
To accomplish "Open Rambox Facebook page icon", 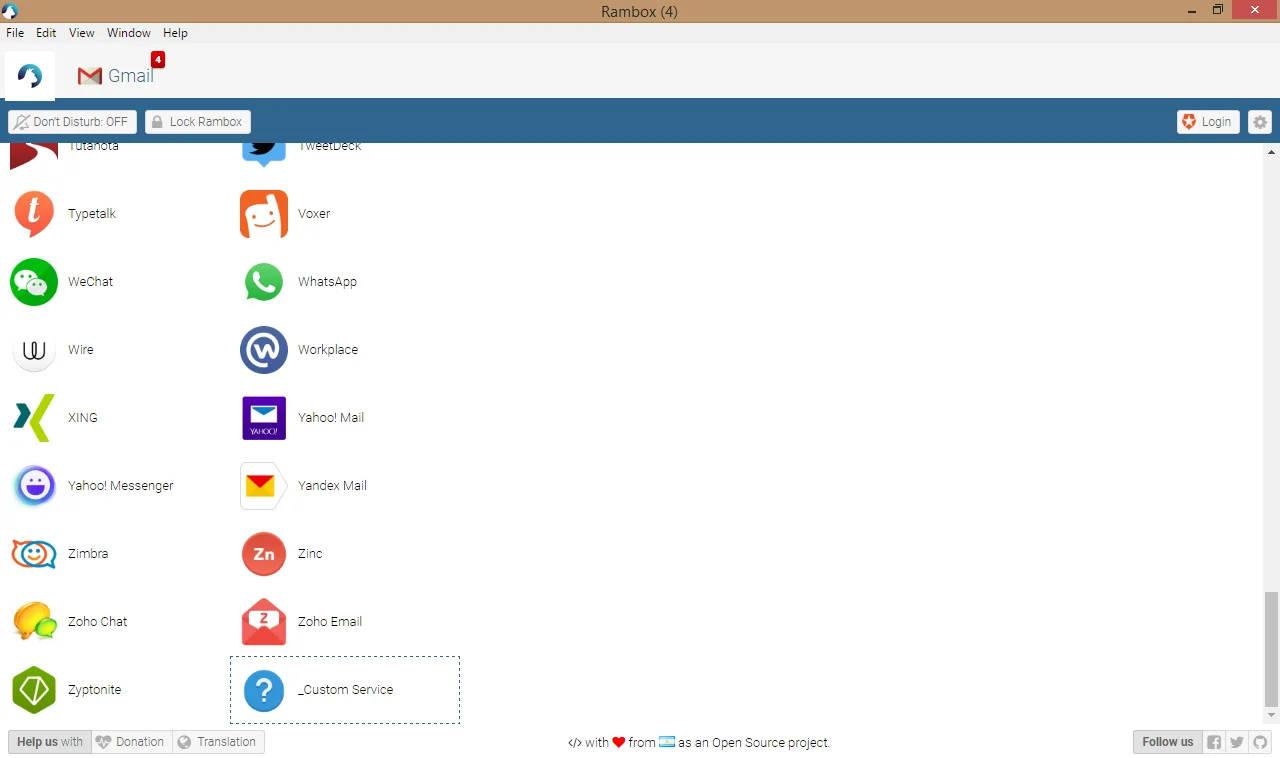I will [1214, 742].
